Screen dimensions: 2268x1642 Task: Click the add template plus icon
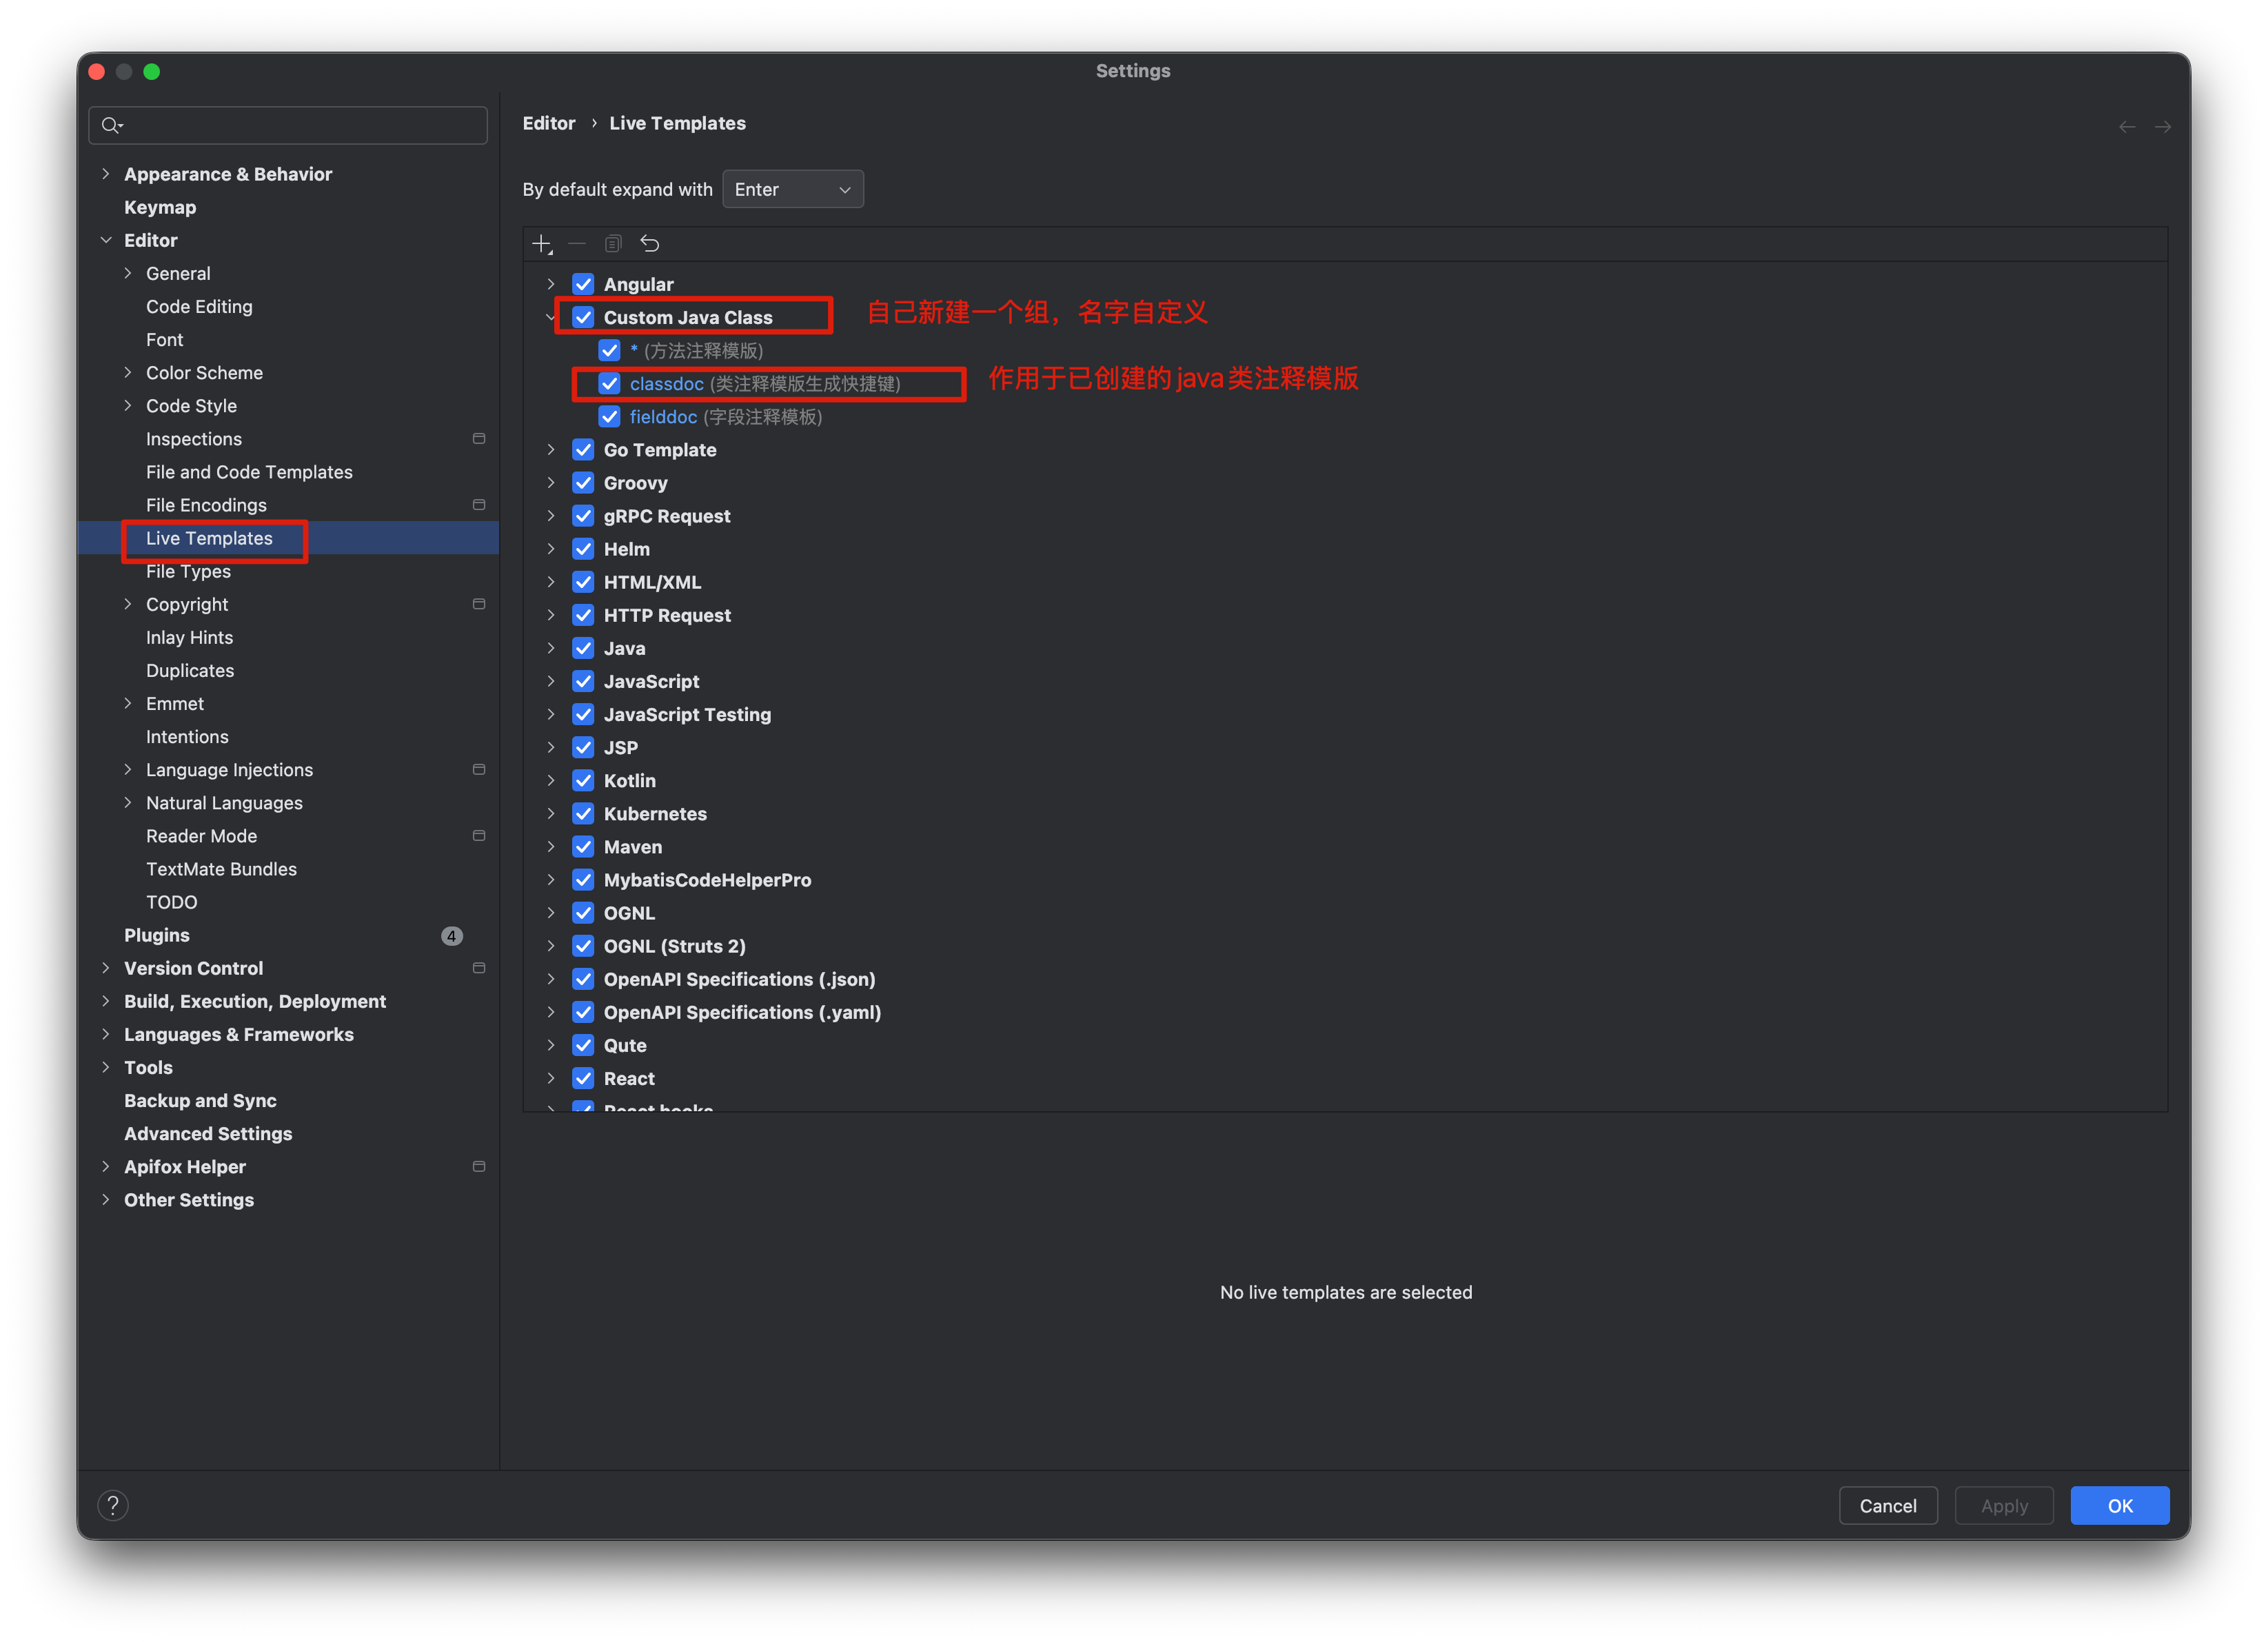[x=541, y=243]
